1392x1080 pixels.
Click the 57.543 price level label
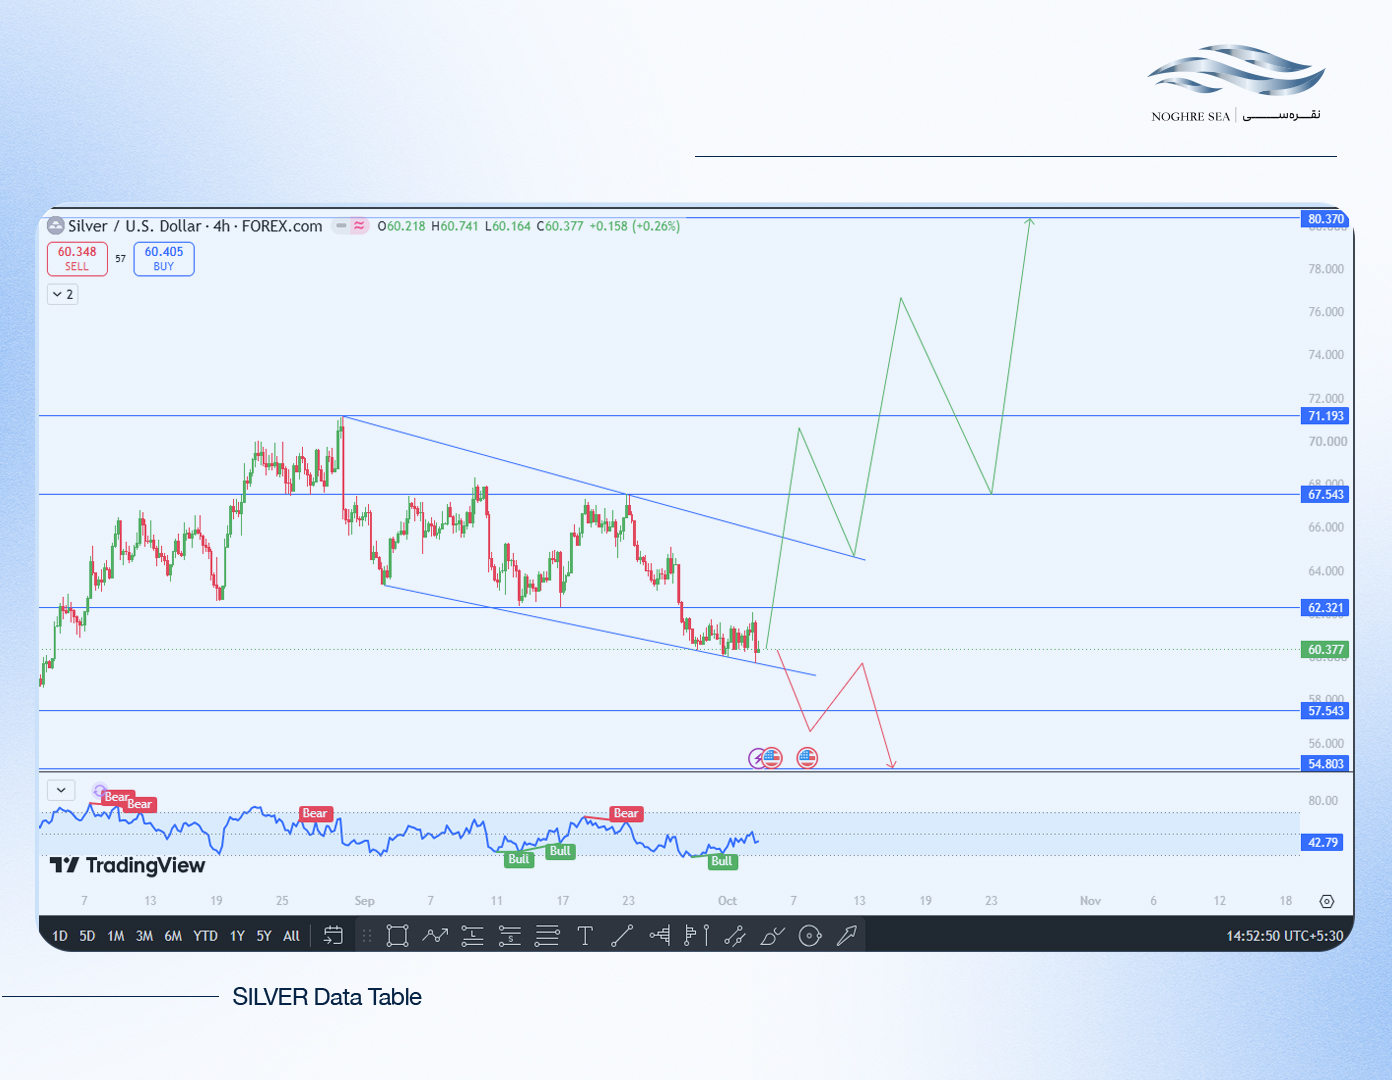coord(1326,711)
